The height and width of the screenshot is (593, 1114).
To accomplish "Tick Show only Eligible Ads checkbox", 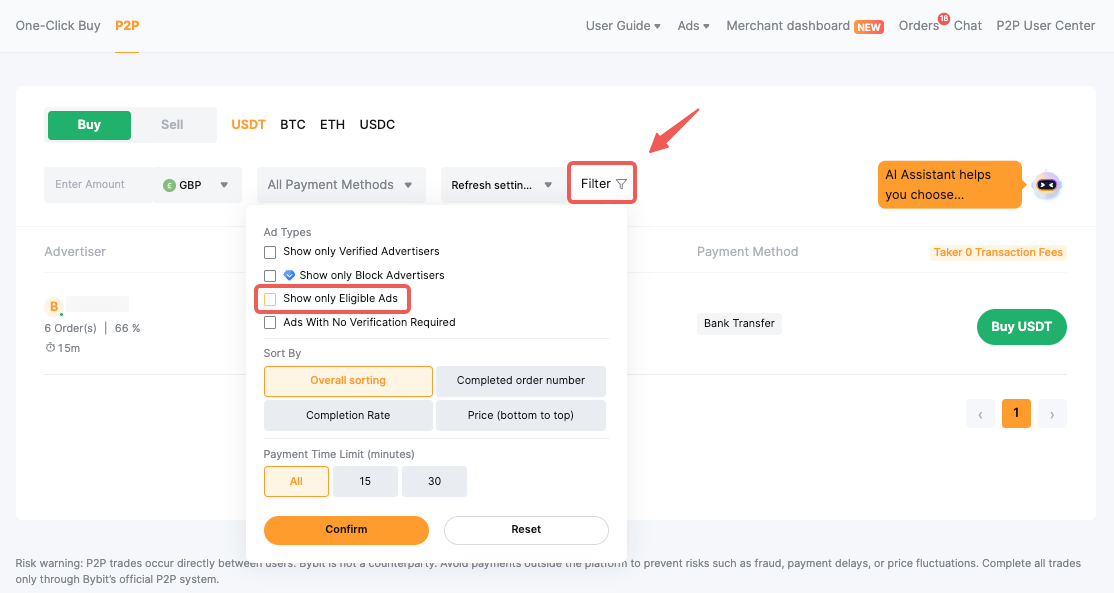I will pyautogui.click(x=270, y=299).
